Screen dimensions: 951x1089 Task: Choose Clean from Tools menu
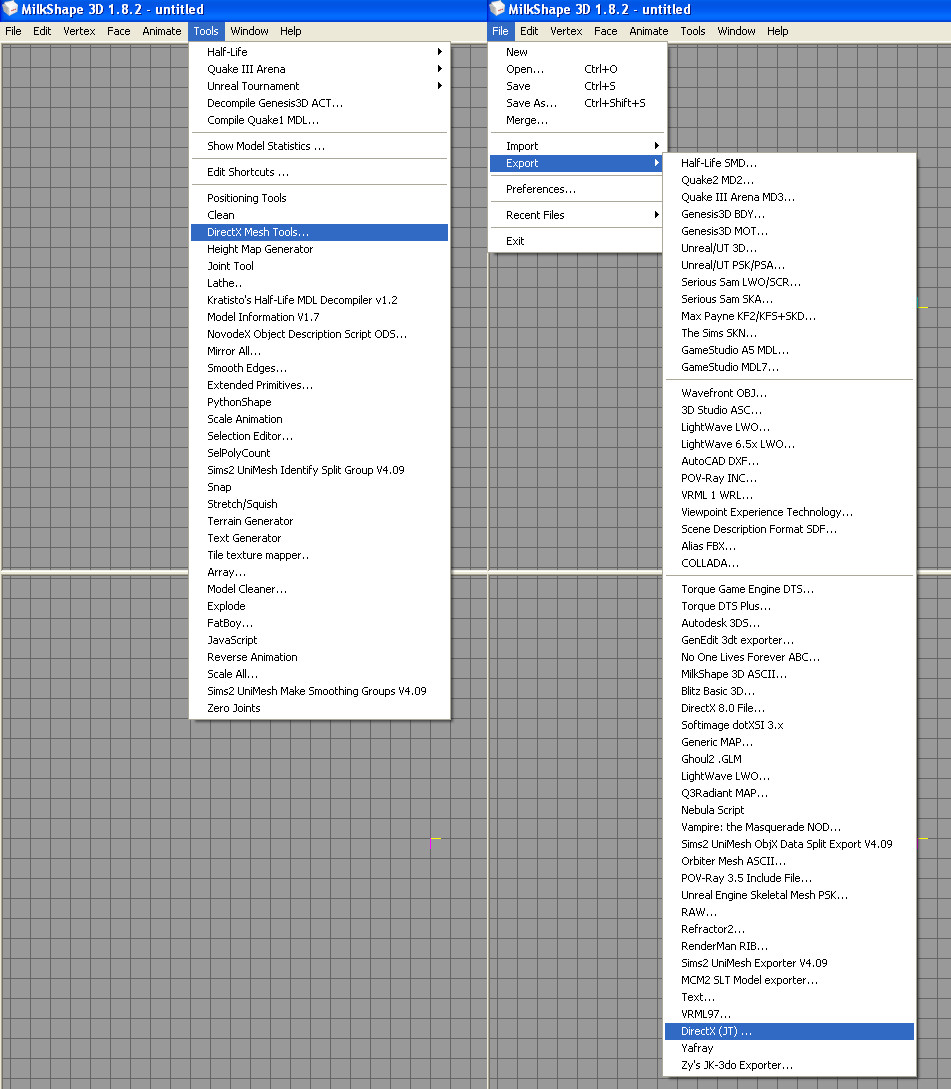319,215
